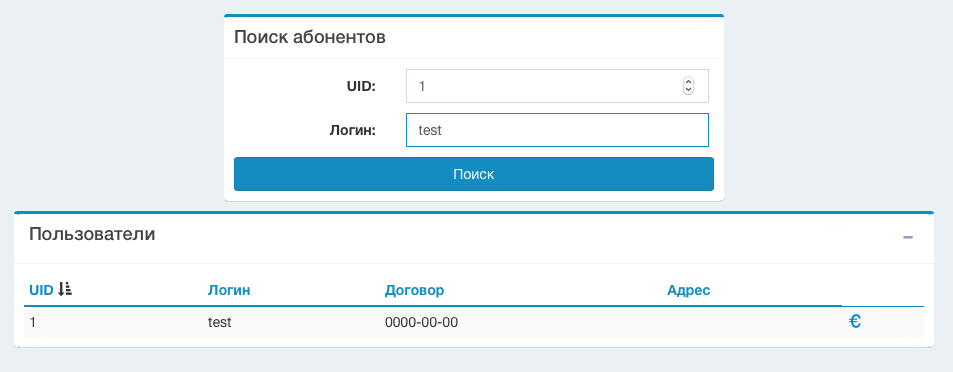953x372 pixels.
Task: Click into the Логин text field
Action: coord(557,130)
